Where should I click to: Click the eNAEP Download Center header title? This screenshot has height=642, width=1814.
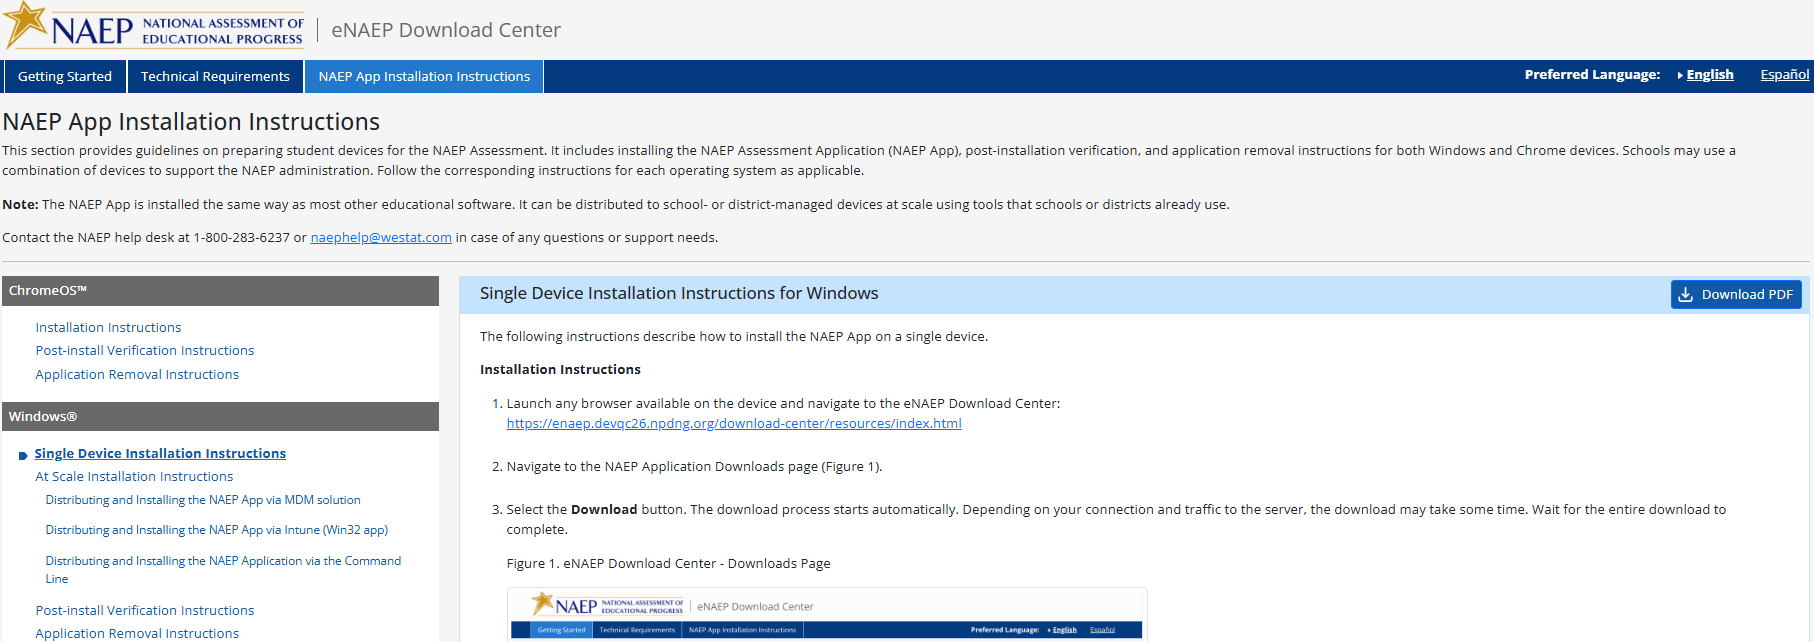[x=446, y=30]
